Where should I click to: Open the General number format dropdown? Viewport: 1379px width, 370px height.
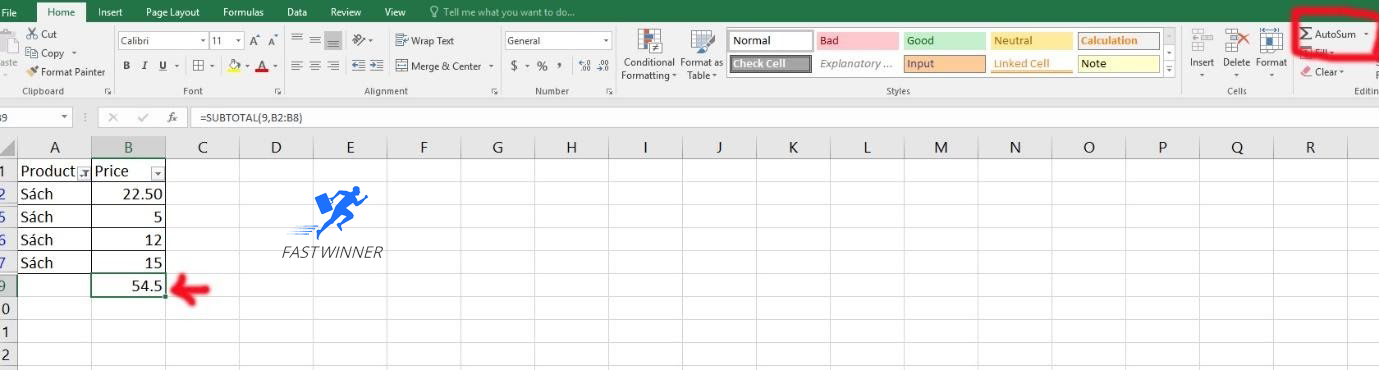click(606, 41)
